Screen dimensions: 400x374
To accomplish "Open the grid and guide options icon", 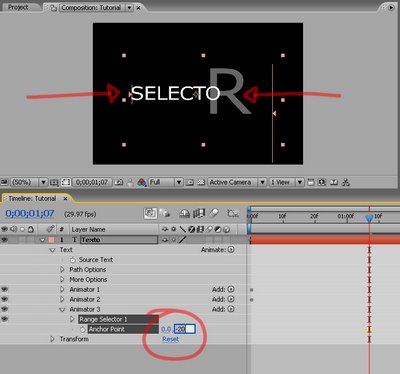I will [x=54, y=182].
